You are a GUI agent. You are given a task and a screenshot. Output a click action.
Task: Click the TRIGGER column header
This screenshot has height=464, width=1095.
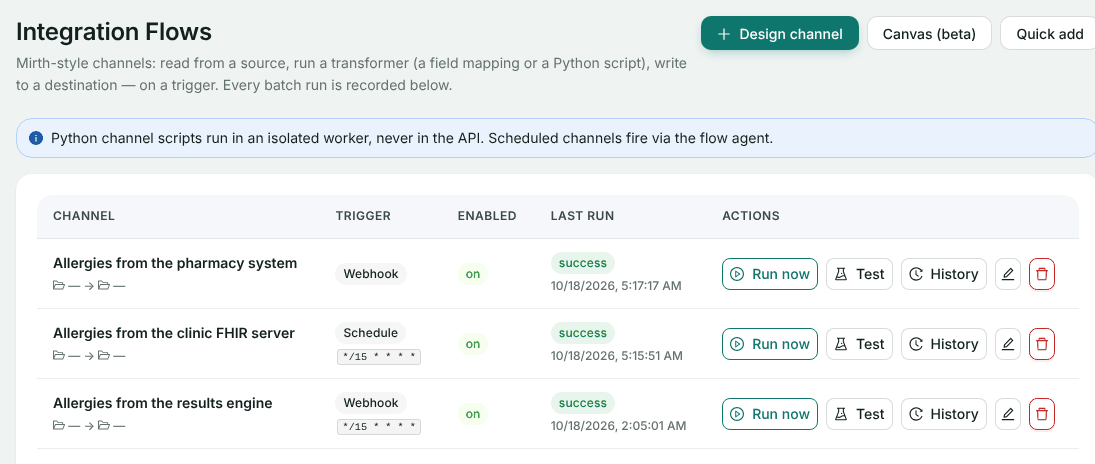coord(363,216)
